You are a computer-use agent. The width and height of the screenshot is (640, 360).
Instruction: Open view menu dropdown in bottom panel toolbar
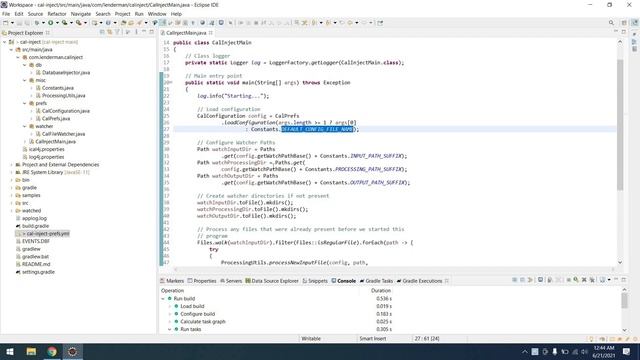(x=609, y=280)
